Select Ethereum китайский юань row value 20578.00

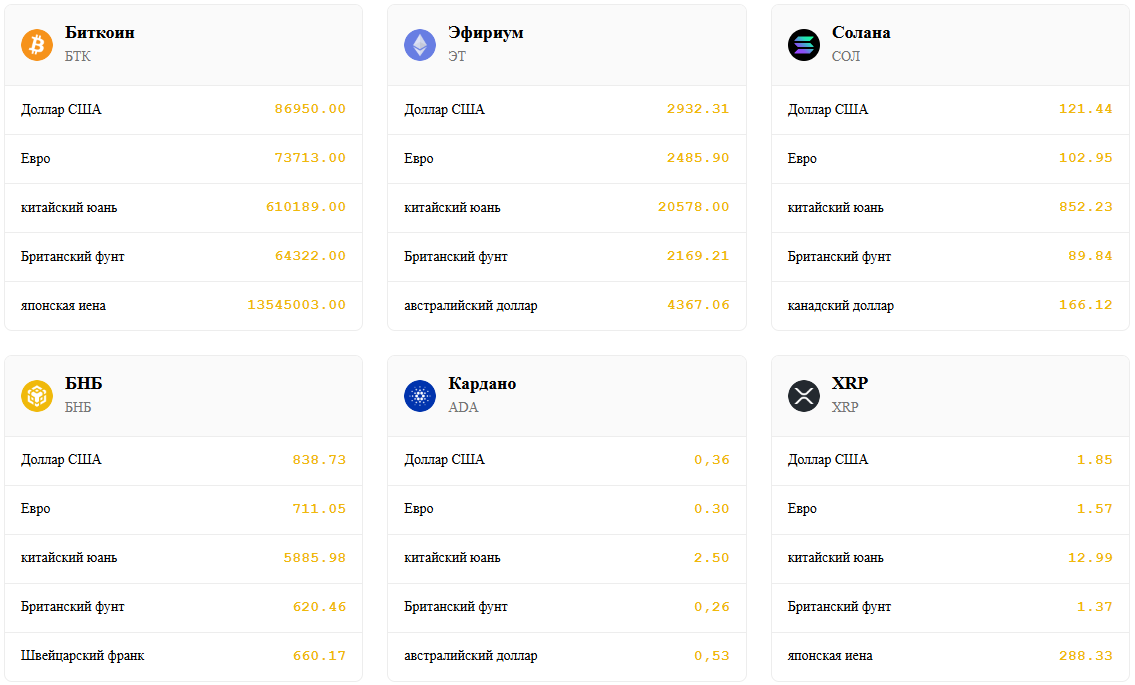pyautogui.click(x=693, y=207)
